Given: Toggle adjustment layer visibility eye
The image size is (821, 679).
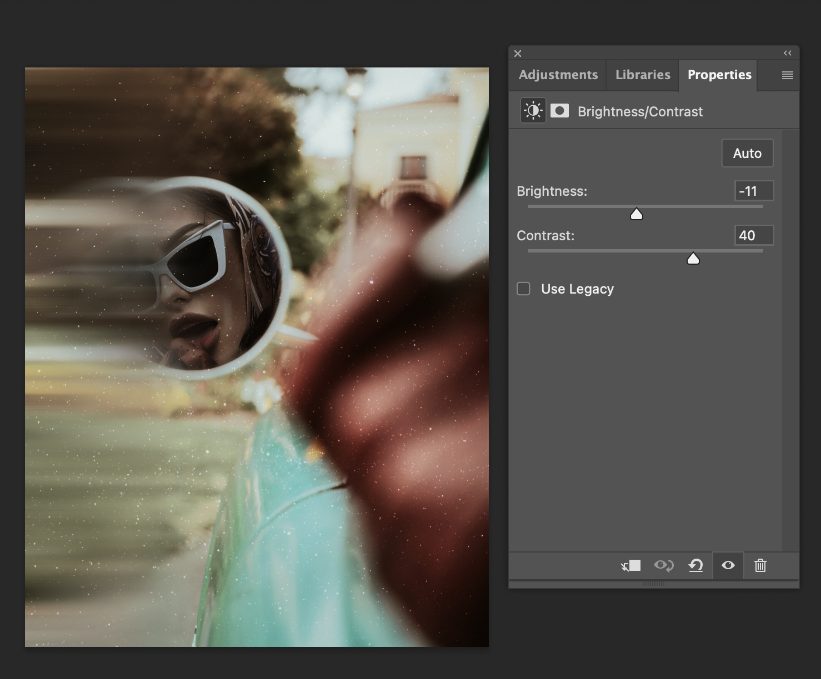Looking at the screenshot, I should tap(728, 565).
